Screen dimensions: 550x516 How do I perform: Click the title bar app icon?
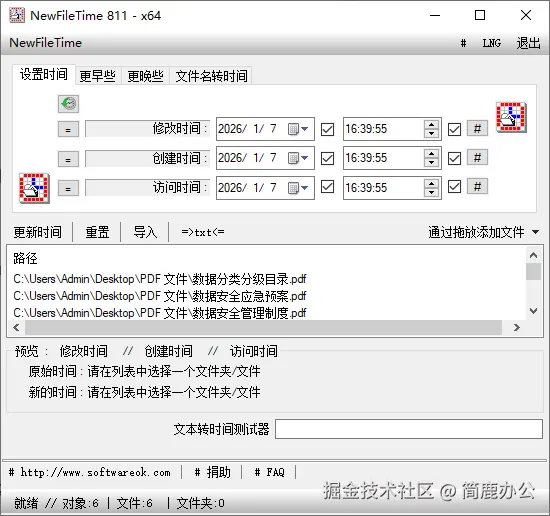(17, 15)
